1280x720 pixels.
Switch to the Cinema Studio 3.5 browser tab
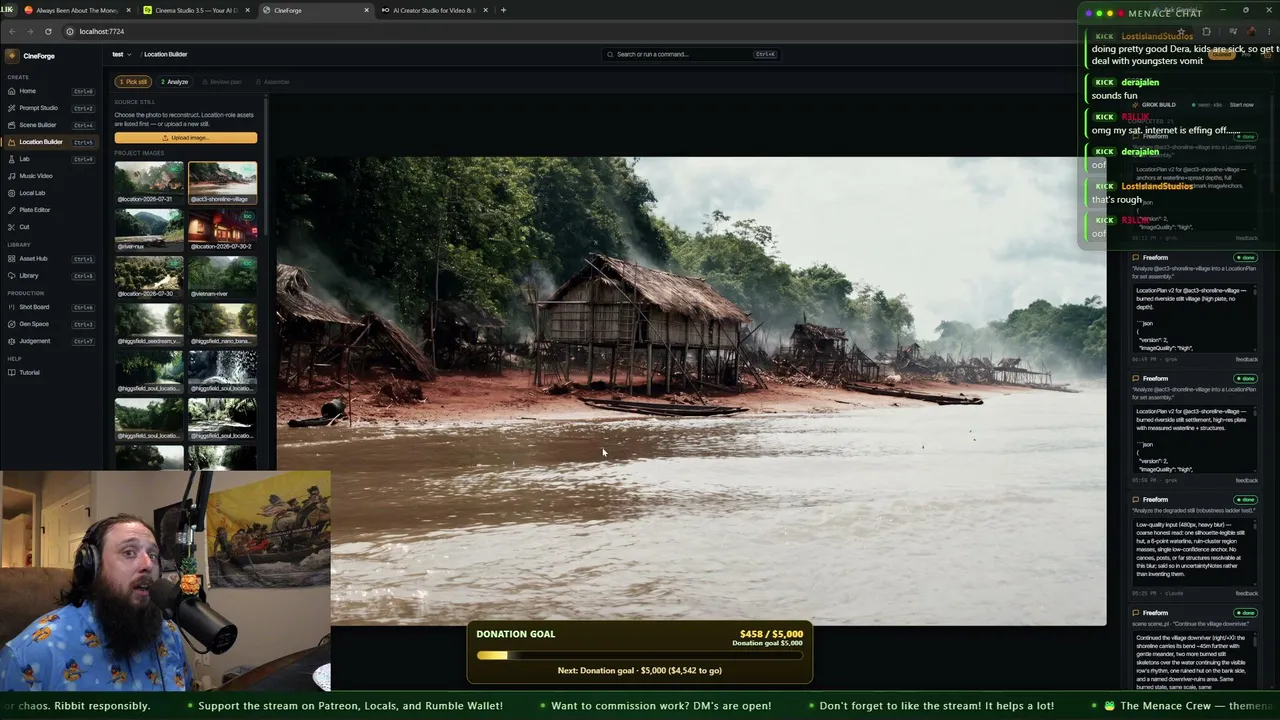pyautogui.click(x=196, y=10)
